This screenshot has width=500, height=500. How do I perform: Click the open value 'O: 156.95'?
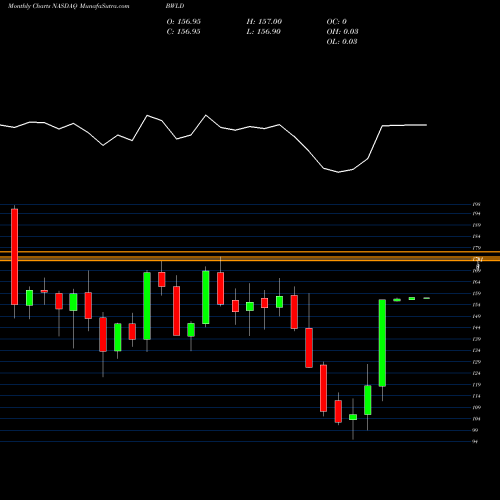[184, 21]
